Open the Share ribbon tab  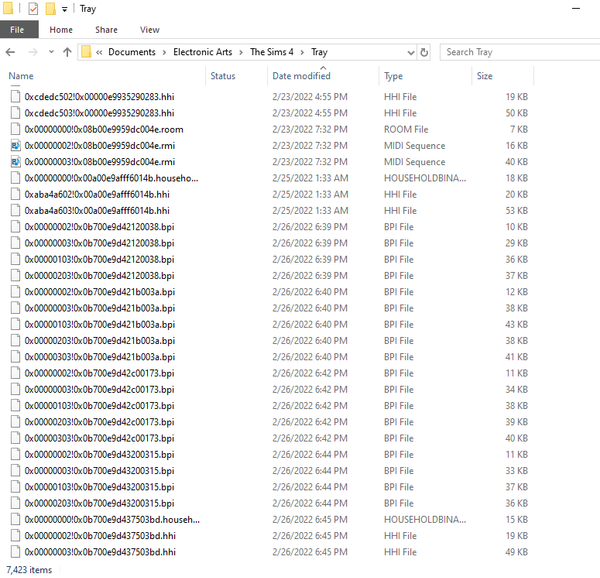tap(106, 30)
